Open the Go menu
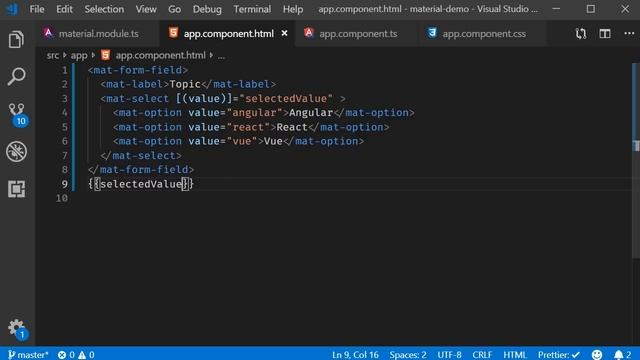640x360 pixels. pyautogui.click(x=174, y=9)
